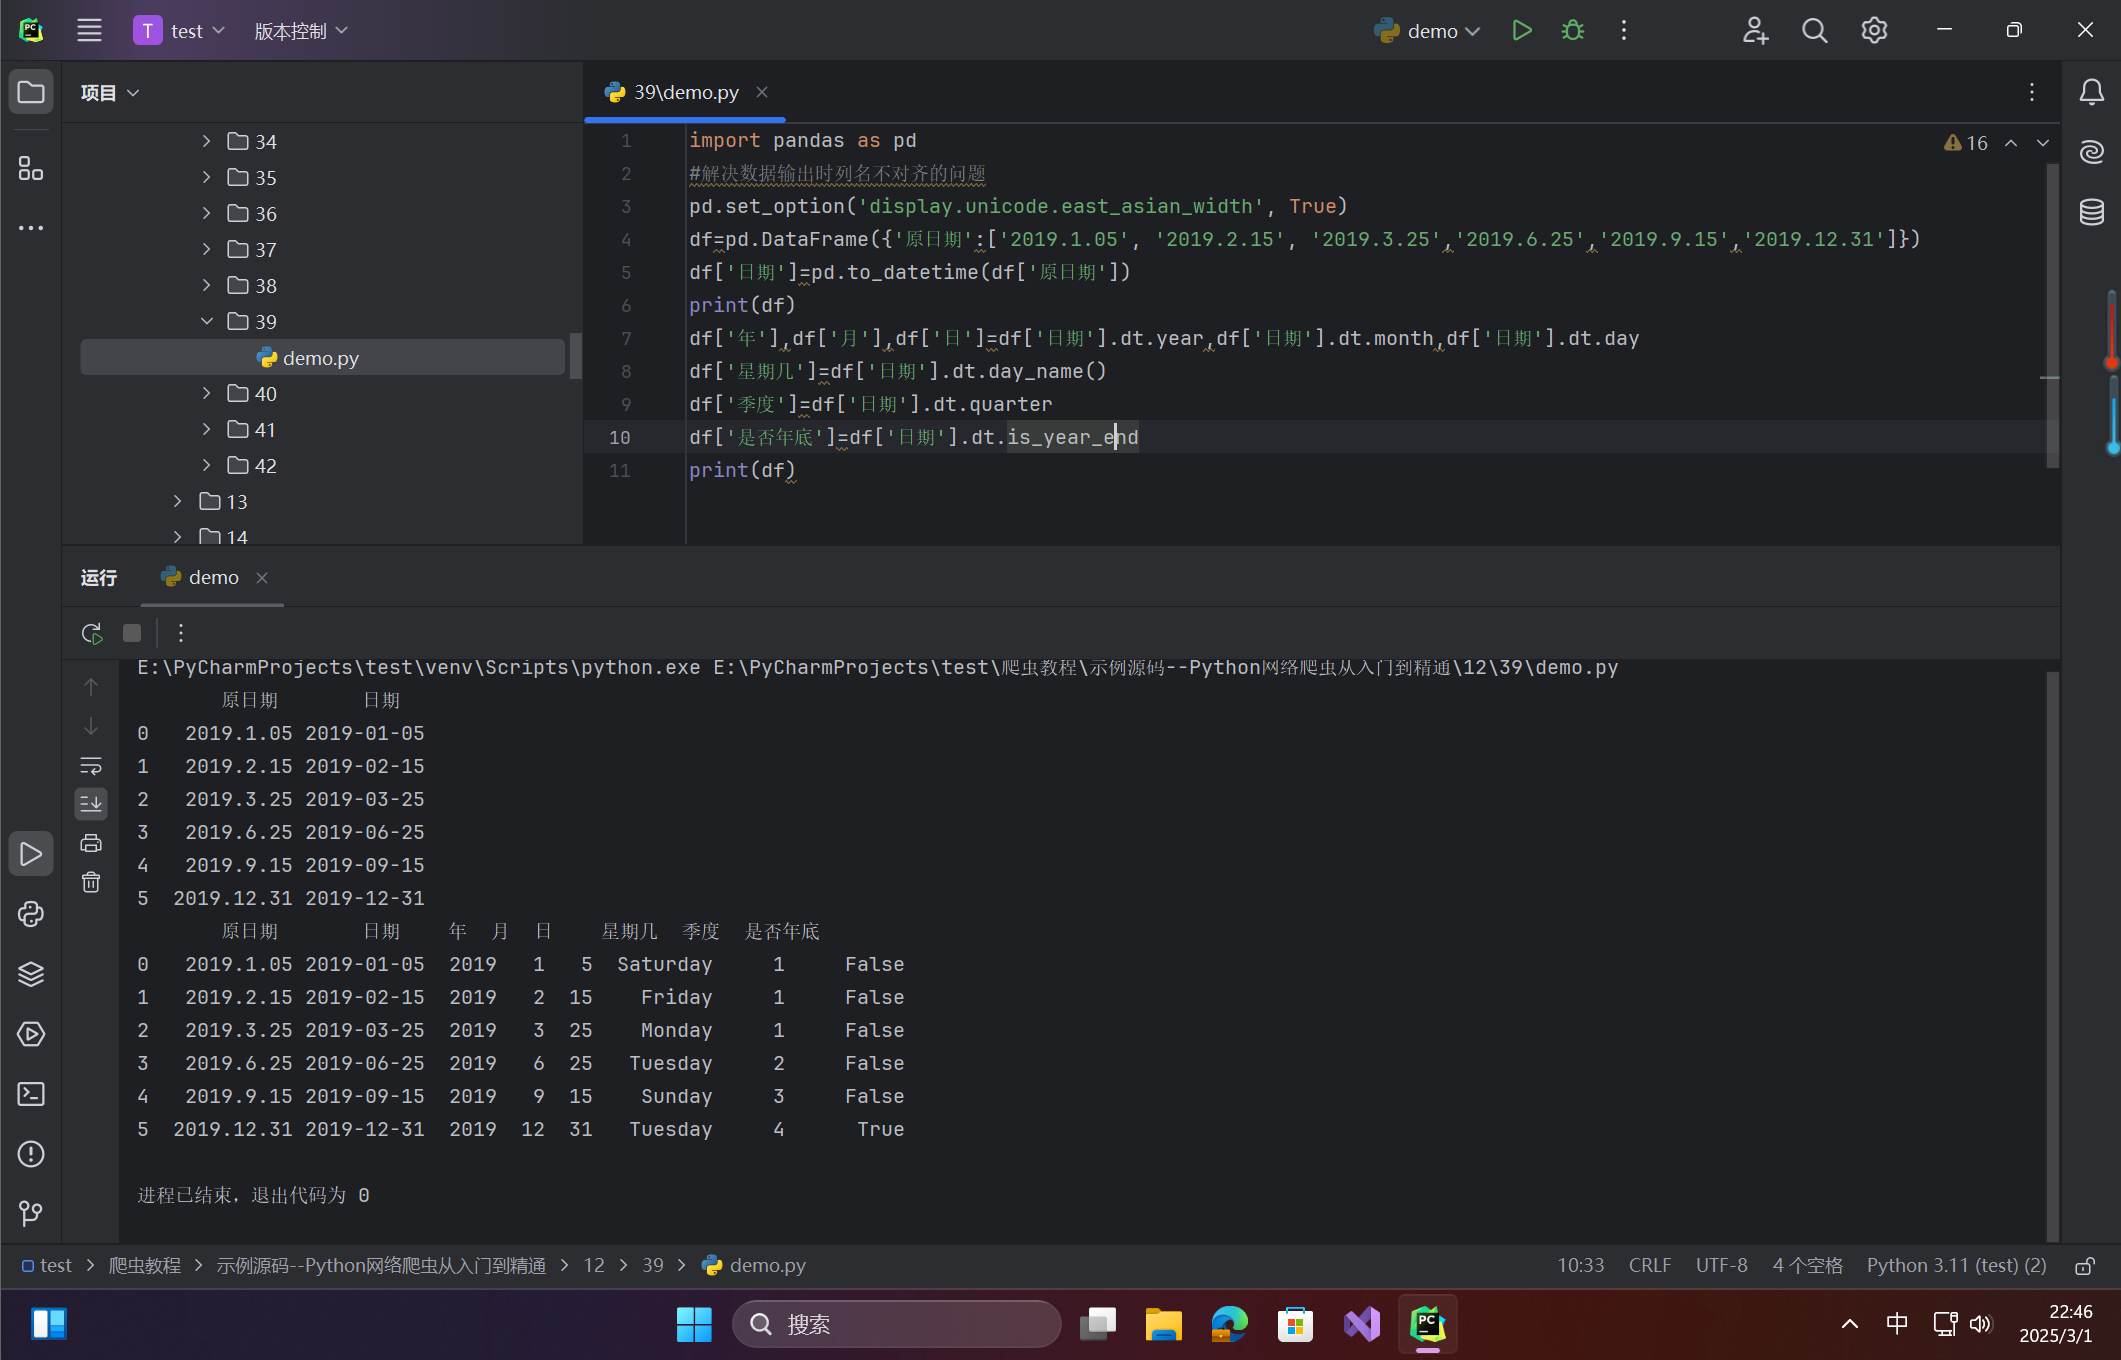Viewport: 2121px width, 1360px height.
Task: Start debugging with the bug icon
Action: pos(1572,31)
